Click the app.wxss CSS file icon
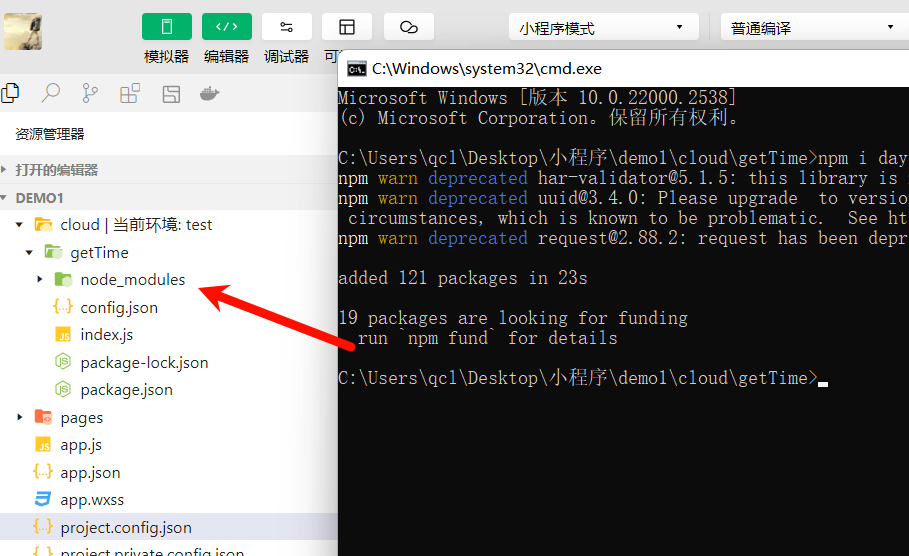This screenshot has width=909, height=556. click(43, 499)
